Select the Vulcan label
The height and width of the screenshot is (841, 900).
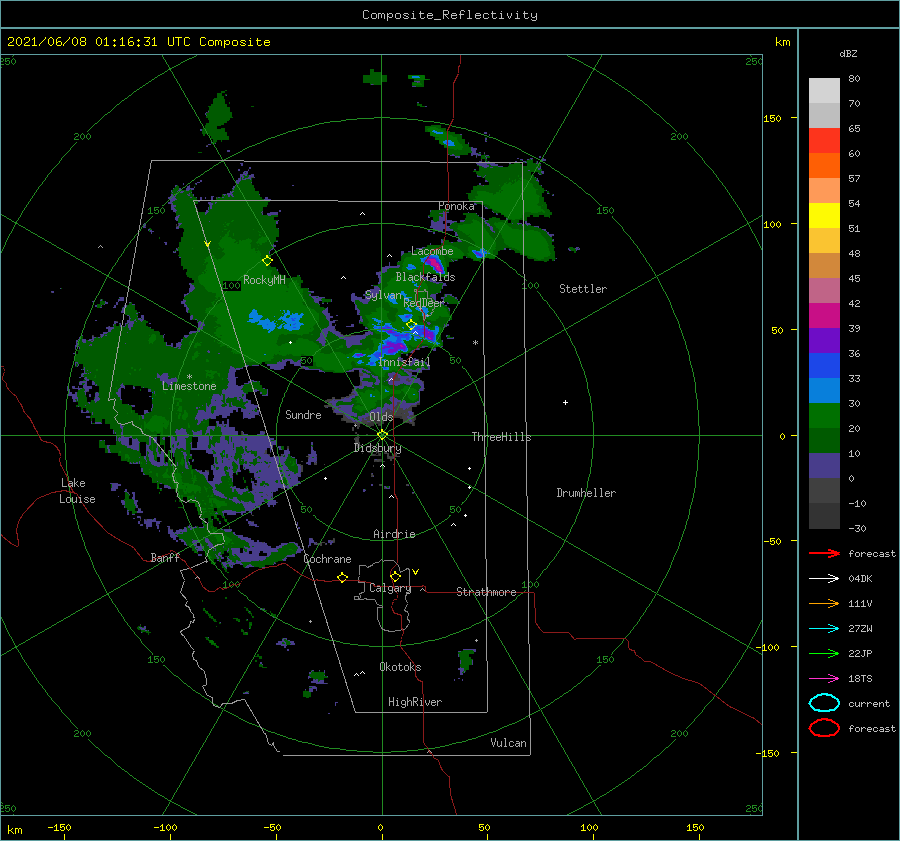(x=508, y=743)
